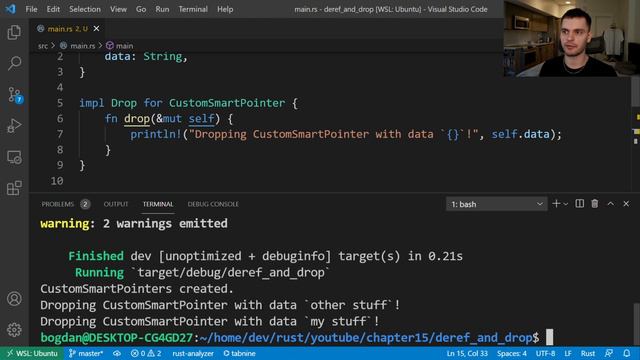Kill terminal with trash icon
Screen dimensions: 640x360
click(x=595, y=204)
